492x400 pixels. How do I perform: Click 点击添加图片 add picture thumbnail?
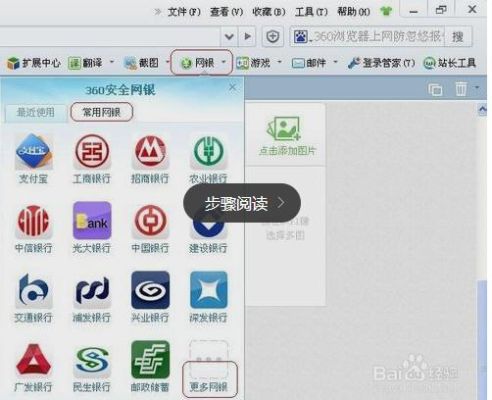(286, 135)
